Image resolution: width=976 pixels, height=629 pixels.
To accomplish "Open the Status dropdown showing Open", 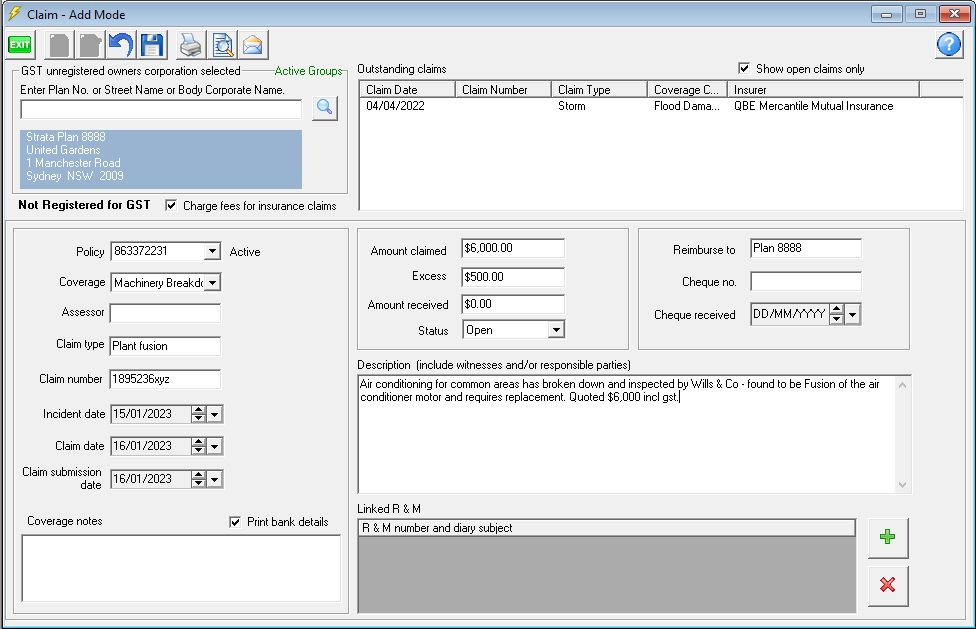I will 556,330.
